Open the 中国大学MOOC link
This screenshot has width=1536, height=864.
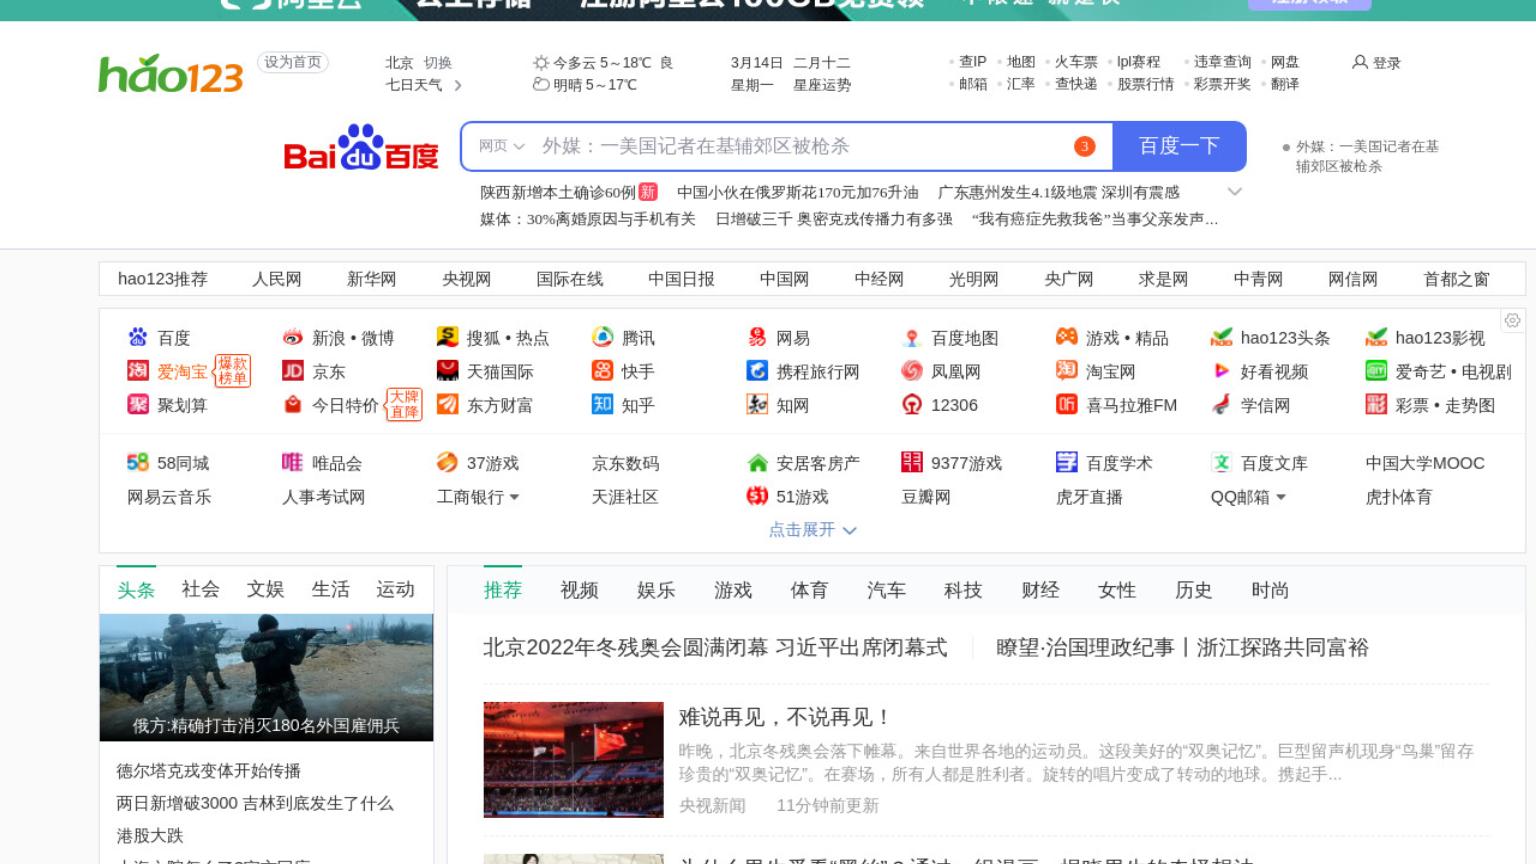tap(1425, 463)
